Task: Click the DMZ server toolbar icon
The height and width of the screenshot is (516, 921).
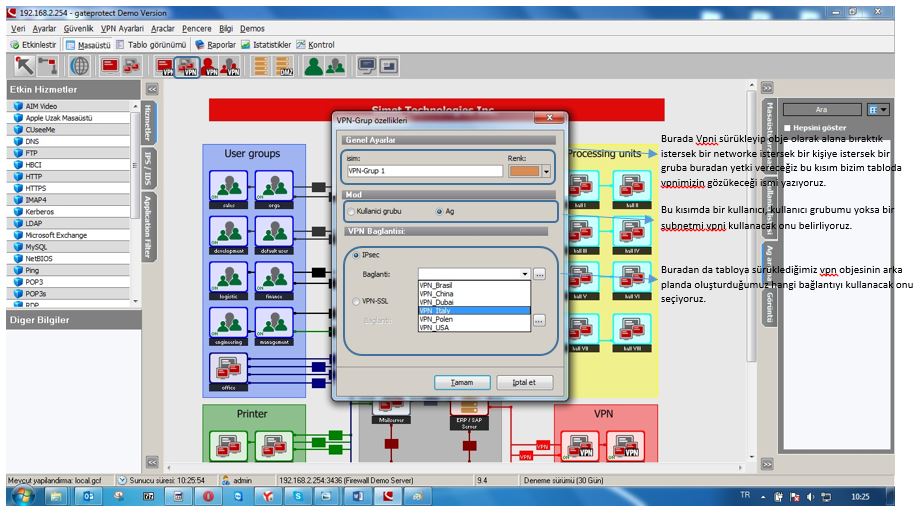Action: (285, 67)
